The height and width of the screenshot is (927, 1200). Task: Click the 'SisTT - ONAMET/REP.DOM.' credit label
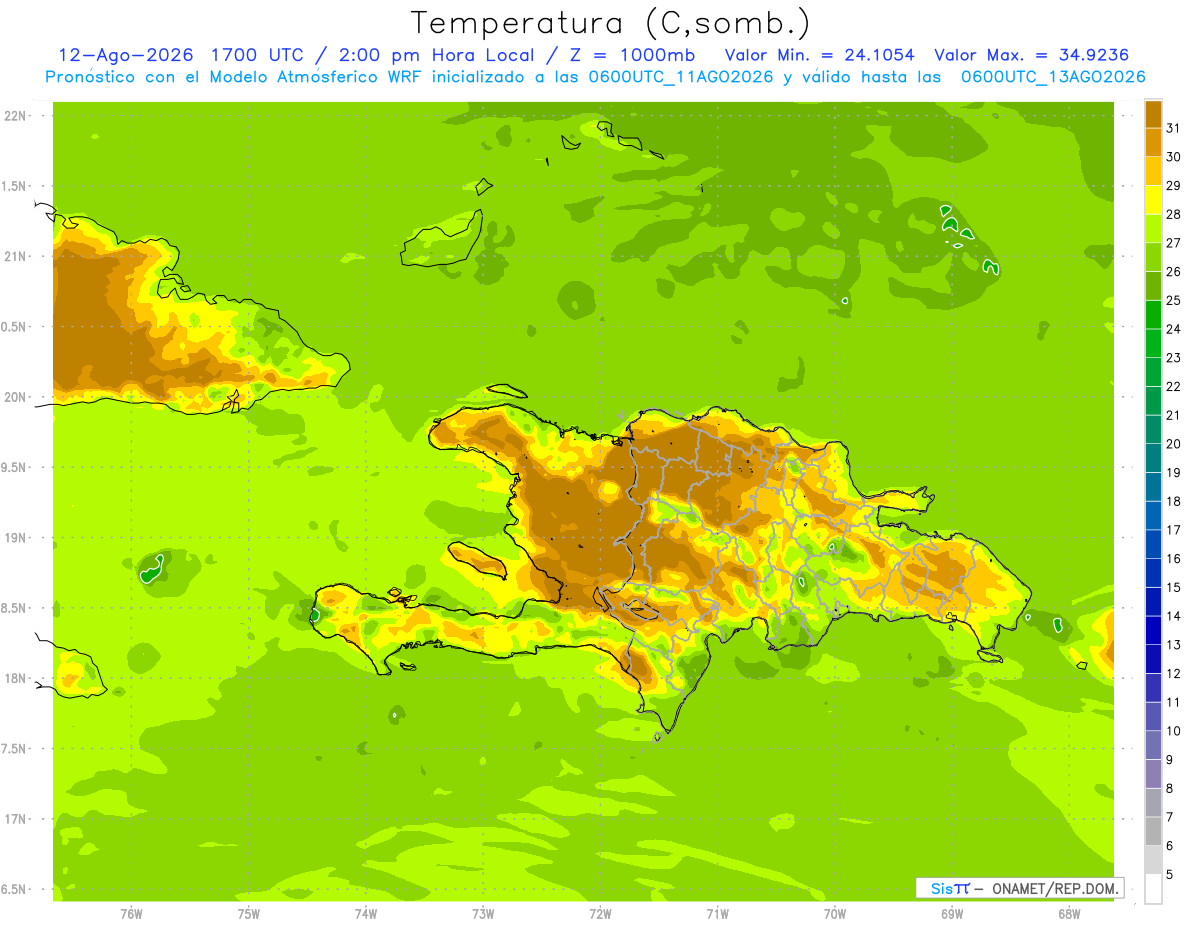pyautogui.click(x=1020, y=888)
